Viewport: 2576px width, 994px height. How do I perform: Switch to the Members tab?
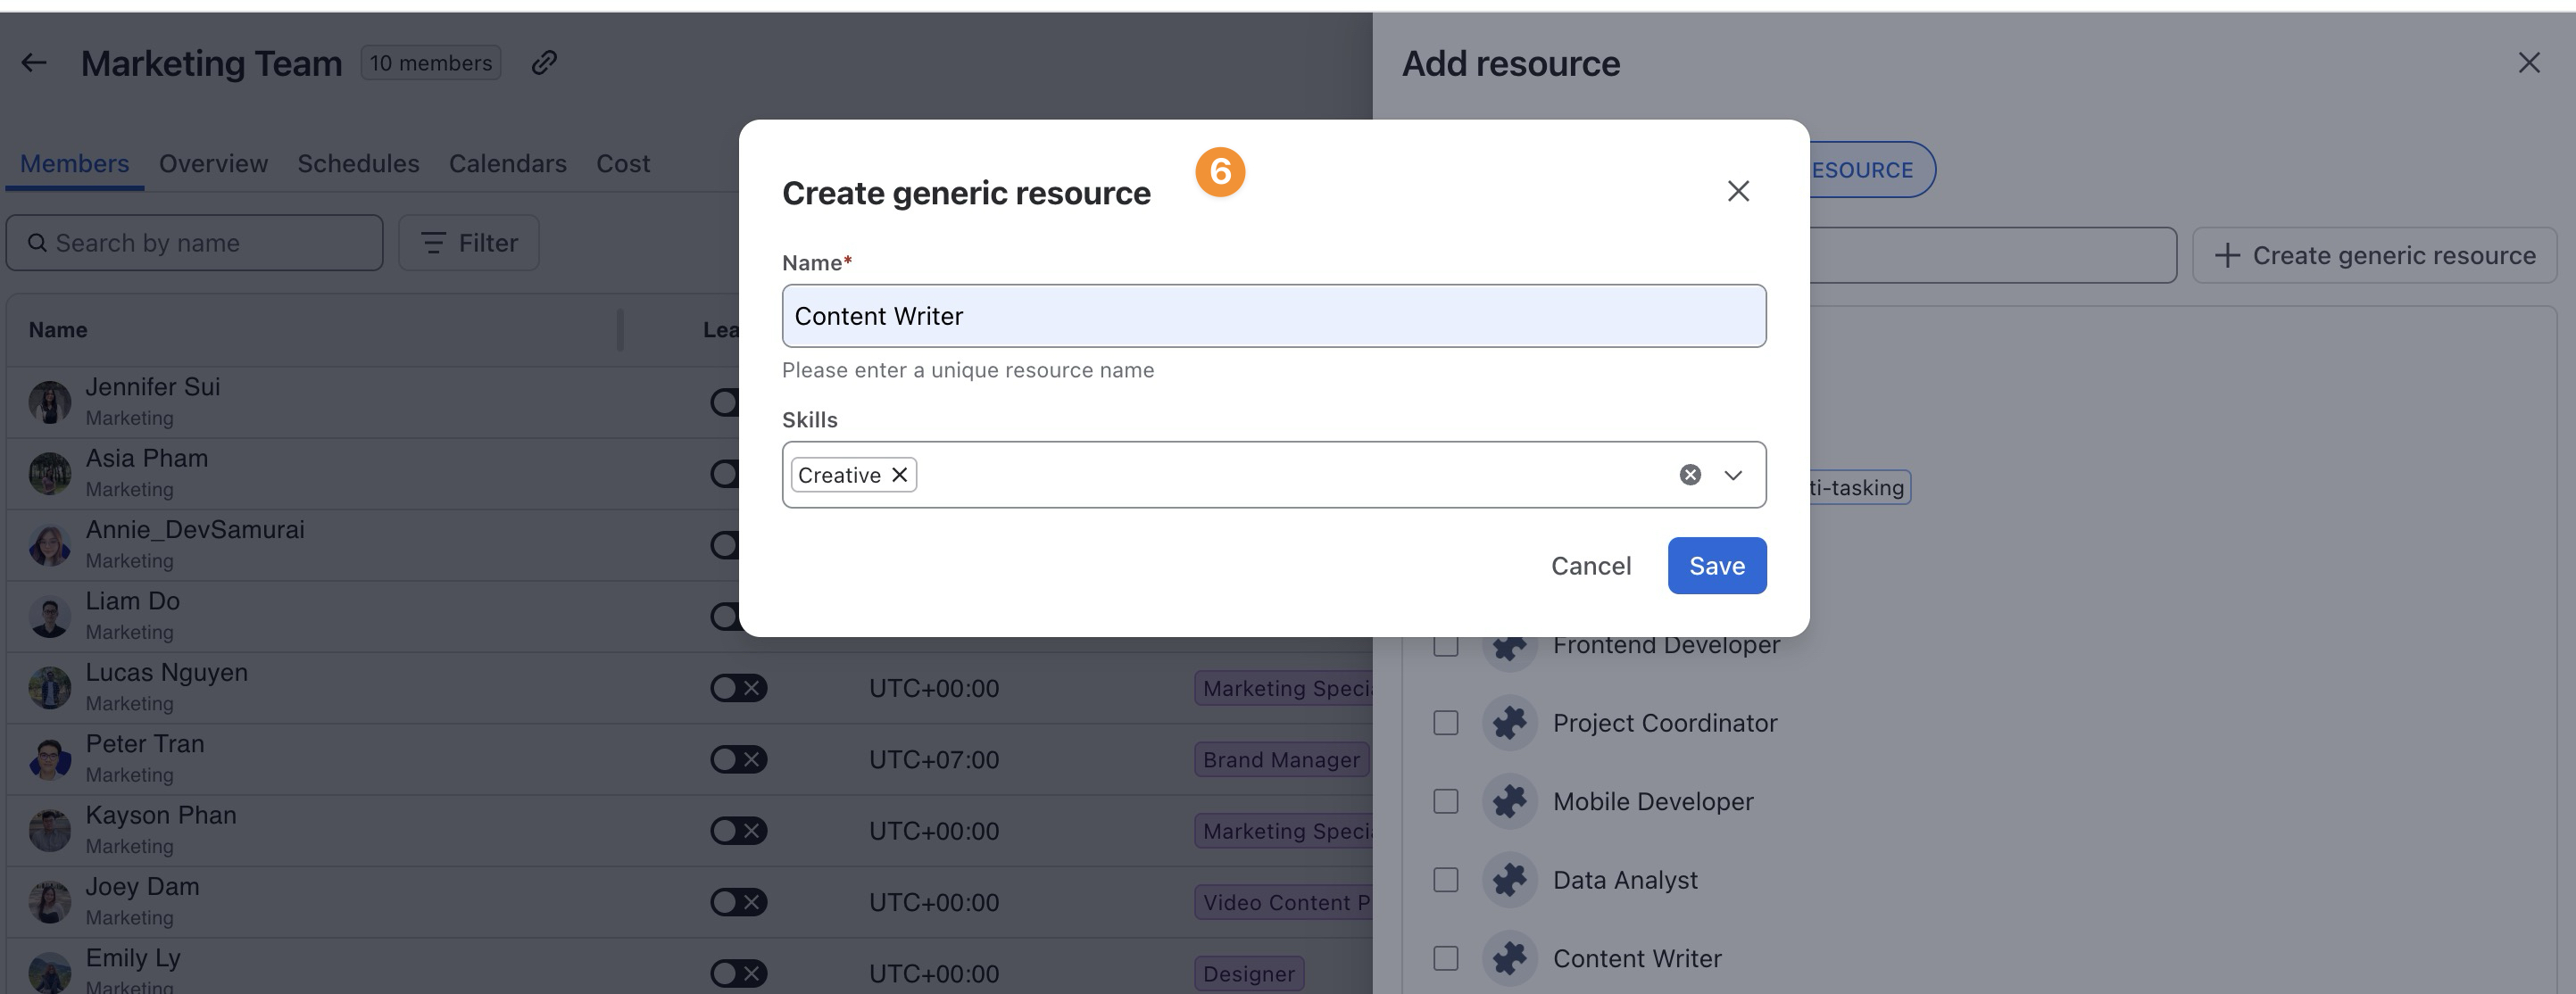[x=75, y=163]
